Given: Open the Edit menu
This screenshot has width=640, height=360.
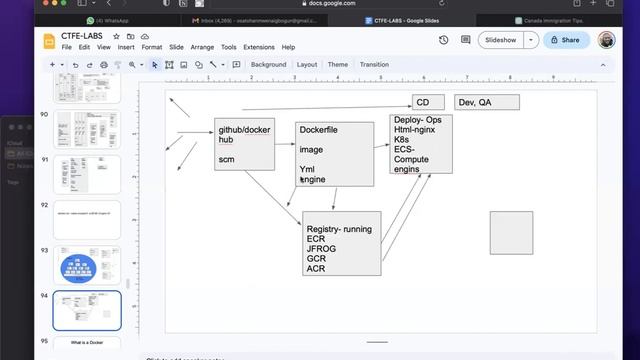Looking at the screenshot, I should coord(84,47).
